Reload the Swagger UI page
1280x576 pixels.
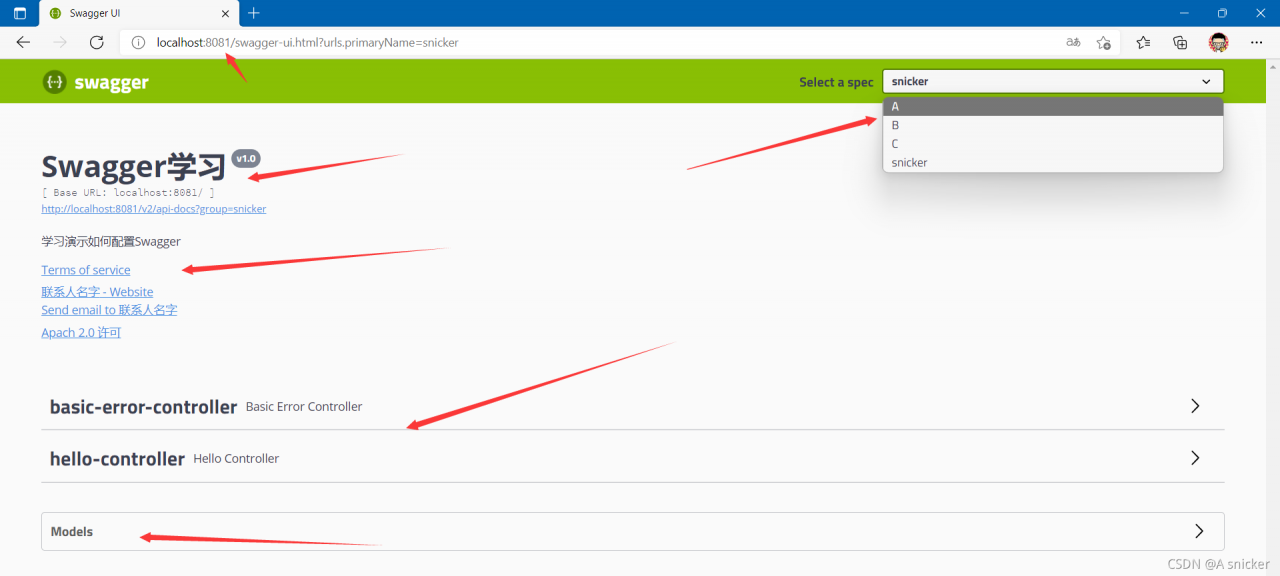(97, 42)
